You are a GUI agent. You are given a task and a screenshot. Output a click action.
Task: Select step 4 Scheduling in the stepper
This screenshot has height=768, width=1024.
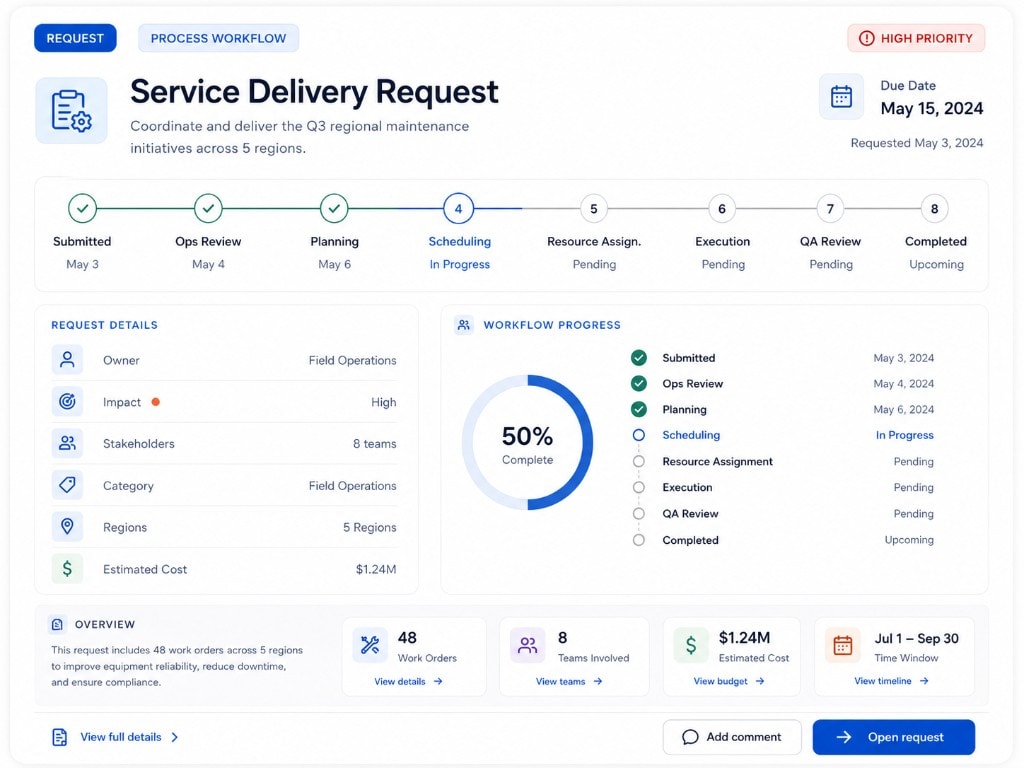point(458,208)
